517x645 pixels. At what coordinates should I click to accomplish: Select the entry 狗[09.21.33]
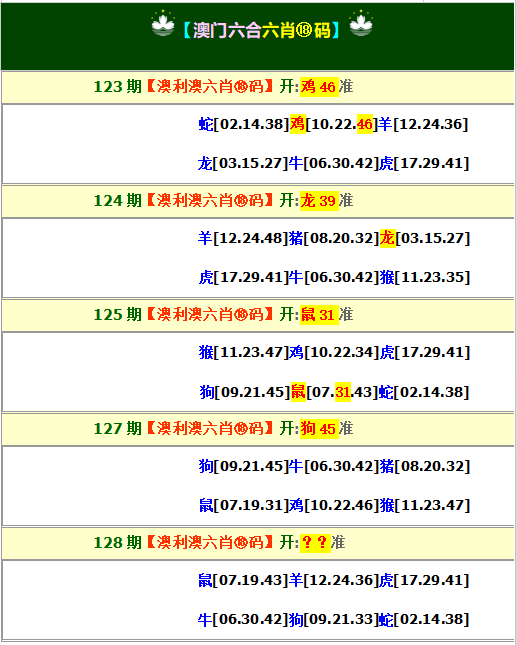(333, 619)
